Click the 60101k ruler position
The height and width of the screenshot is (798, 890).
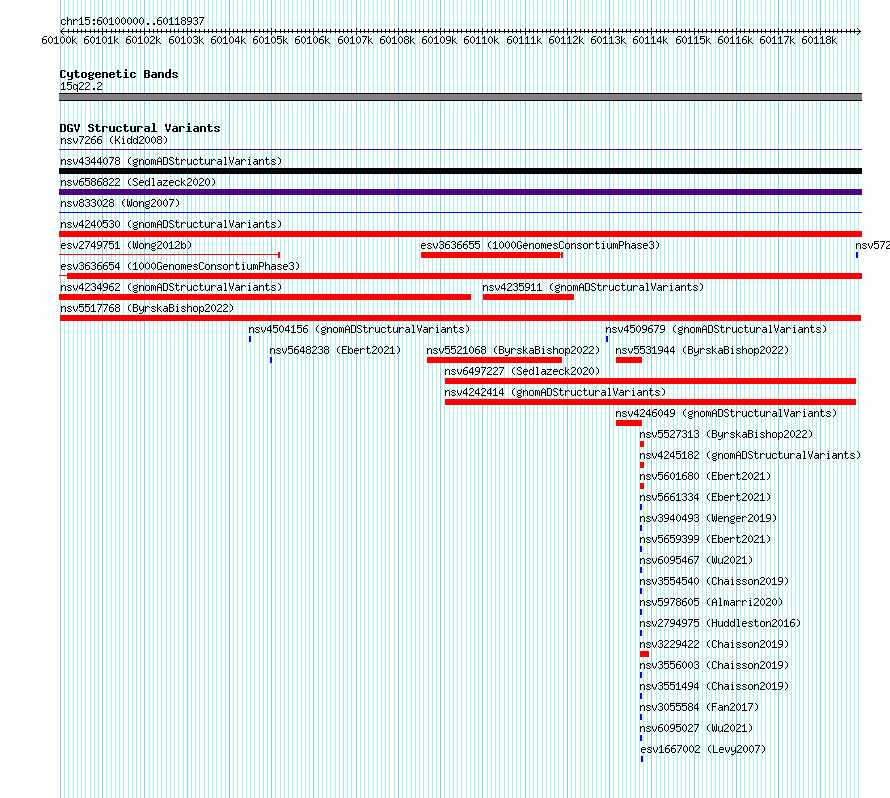[x=101, y=40]
